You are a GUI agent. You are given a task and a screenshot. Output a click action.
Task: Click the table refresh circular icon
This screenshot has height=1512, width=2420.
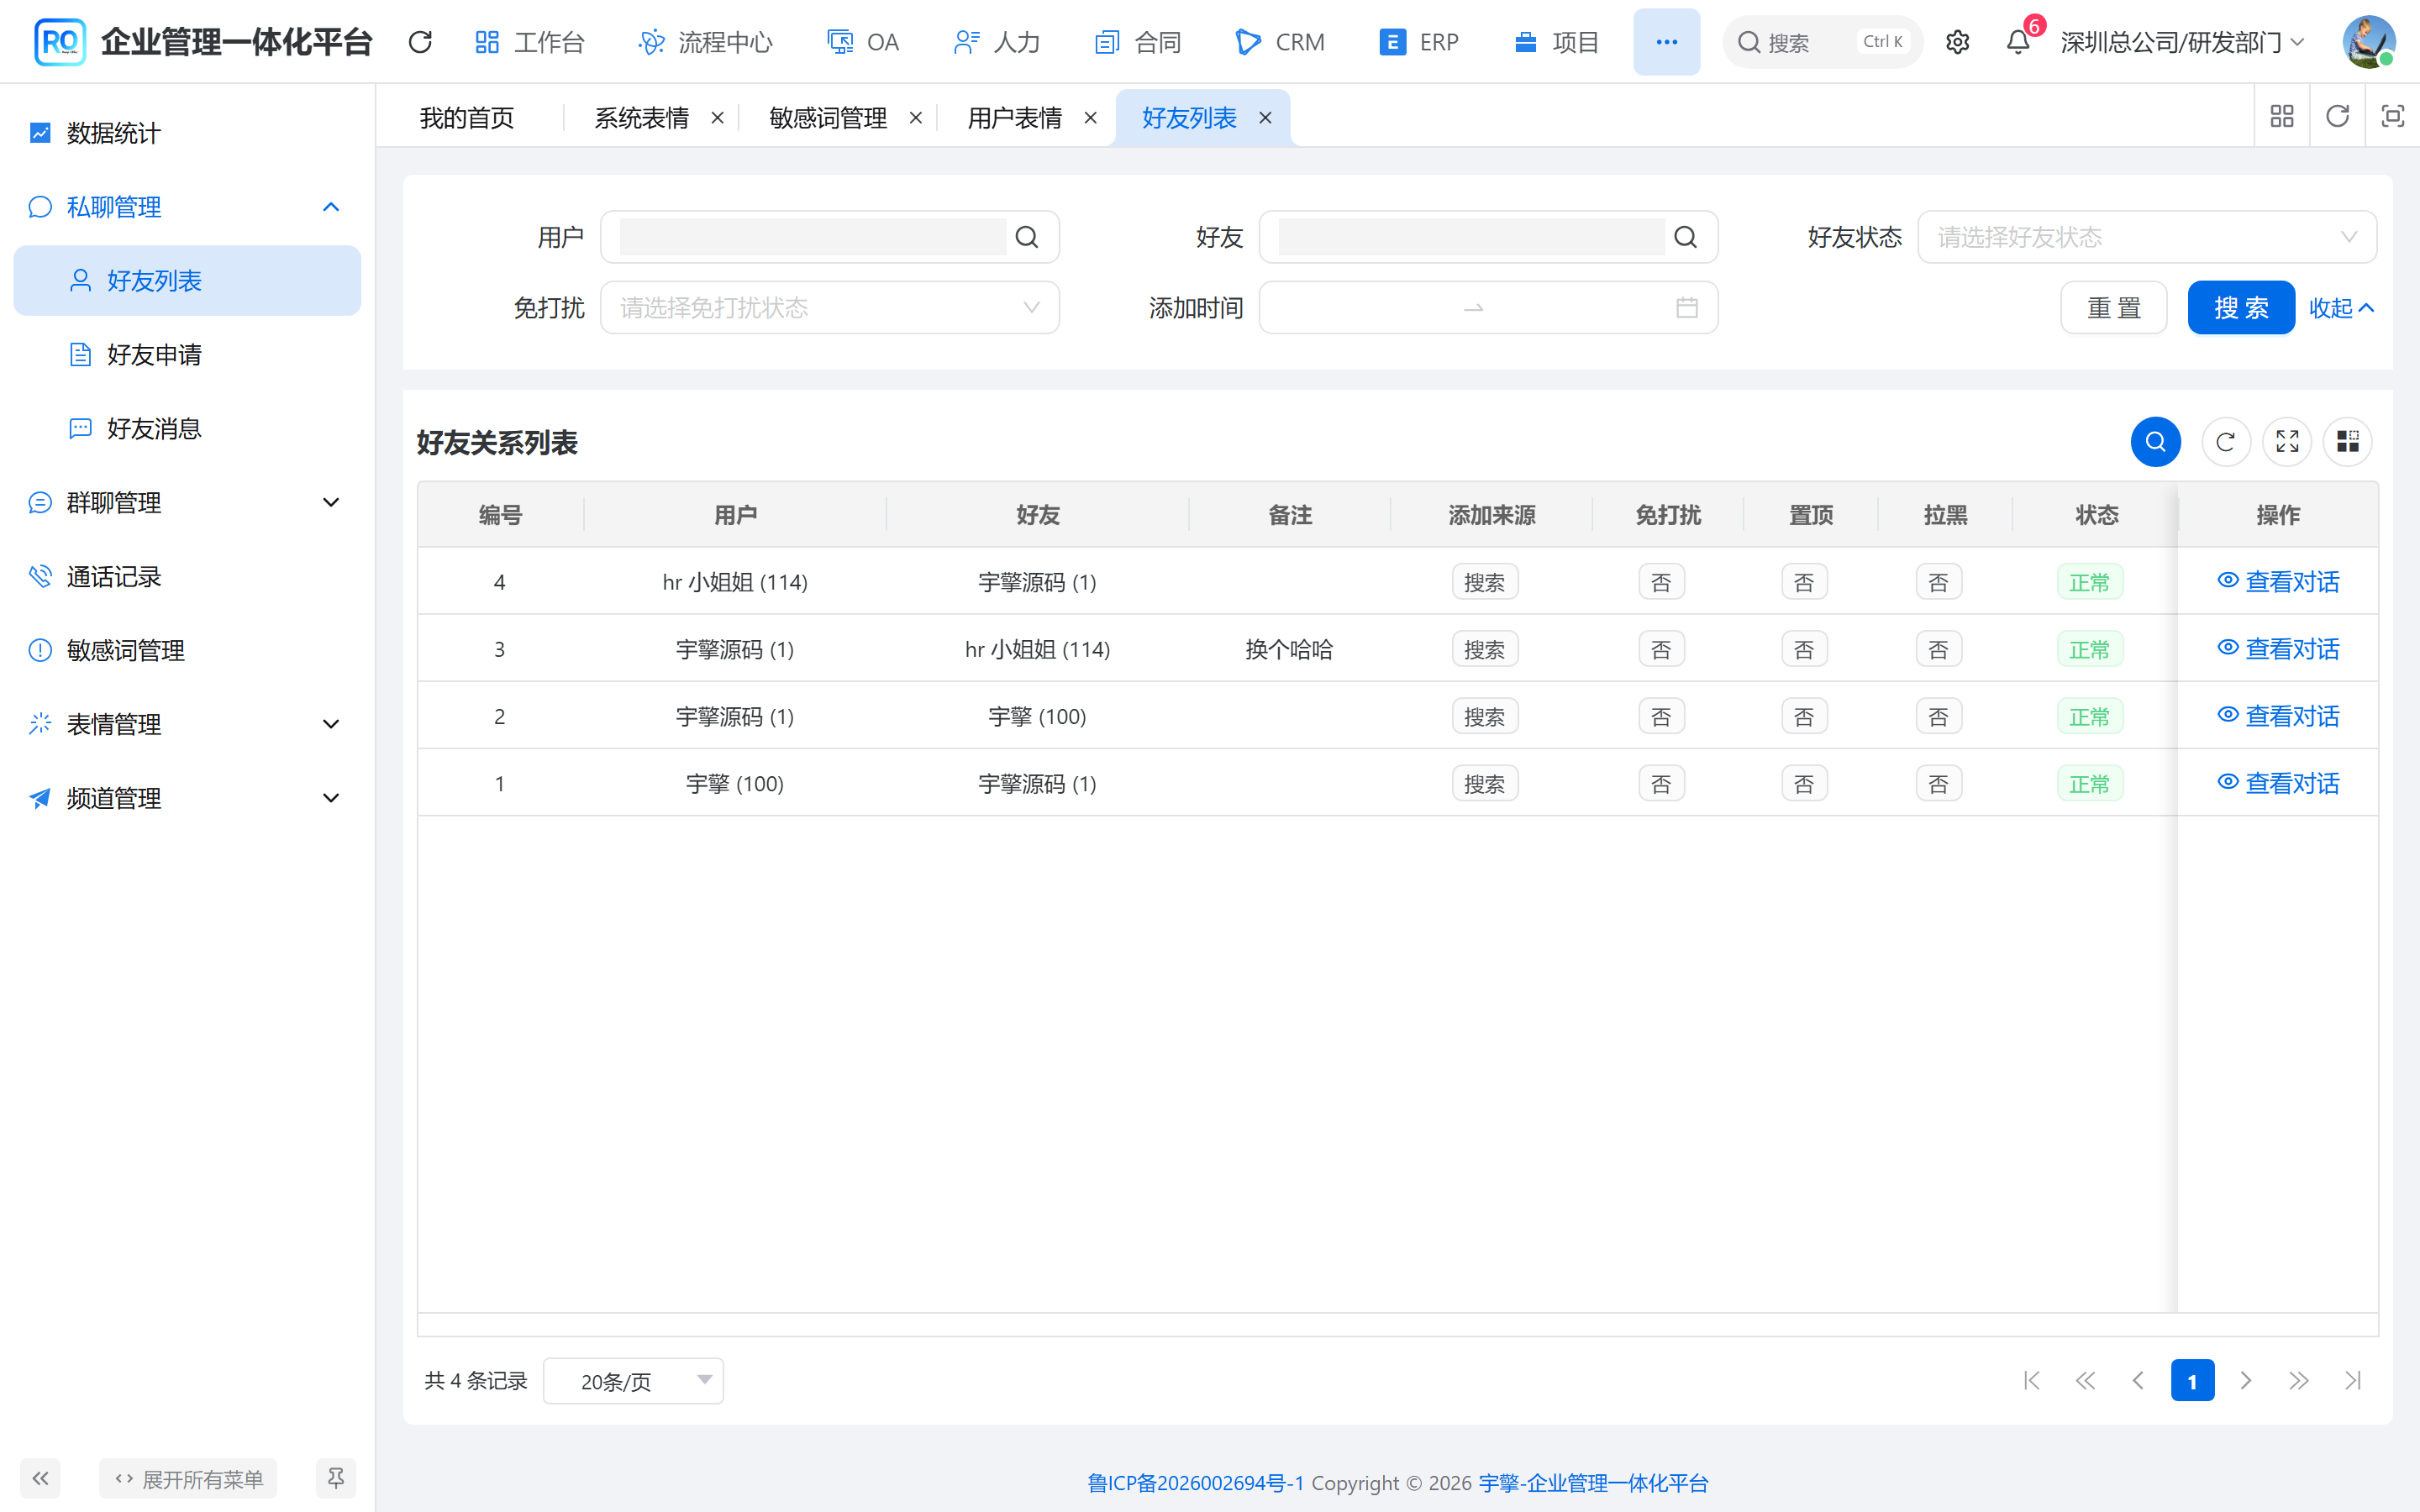[2225, 442]
